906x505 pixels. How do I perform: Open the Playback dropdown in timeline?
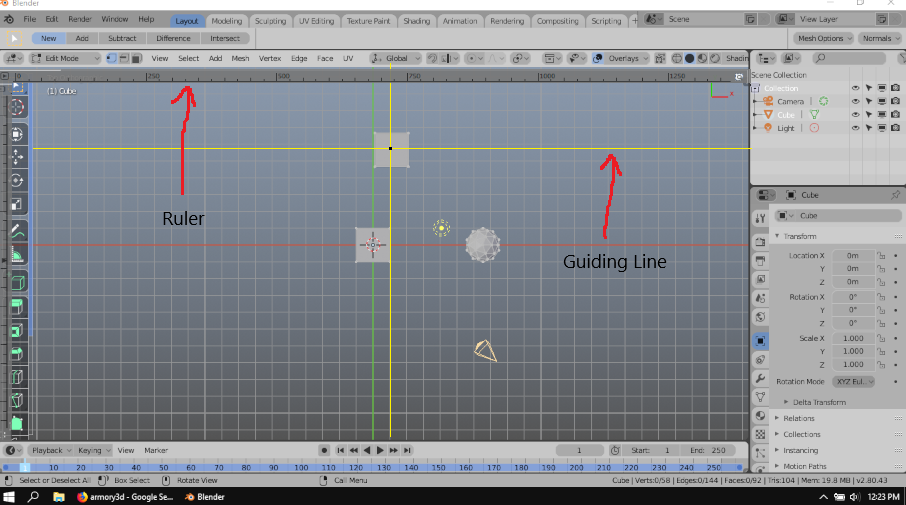(x=51, y=450)
